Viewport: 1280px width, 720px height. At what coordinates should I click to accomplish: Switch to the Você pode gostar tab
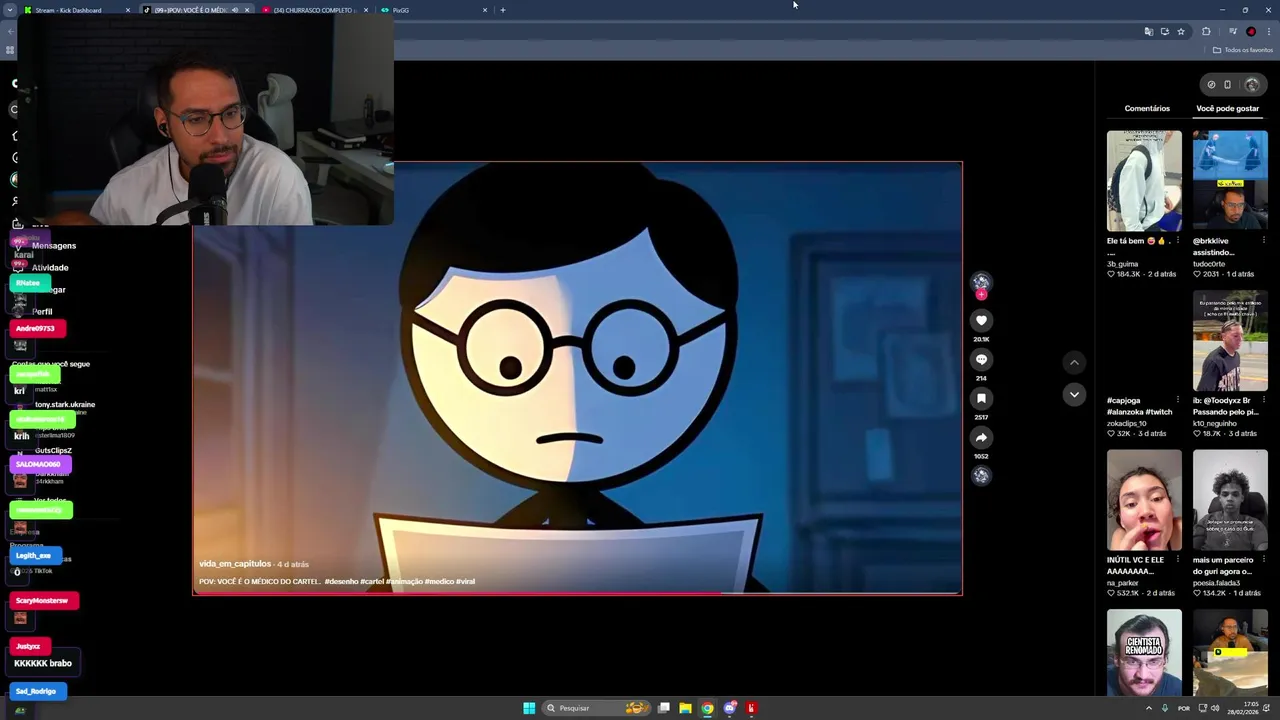coord(1227,108)
